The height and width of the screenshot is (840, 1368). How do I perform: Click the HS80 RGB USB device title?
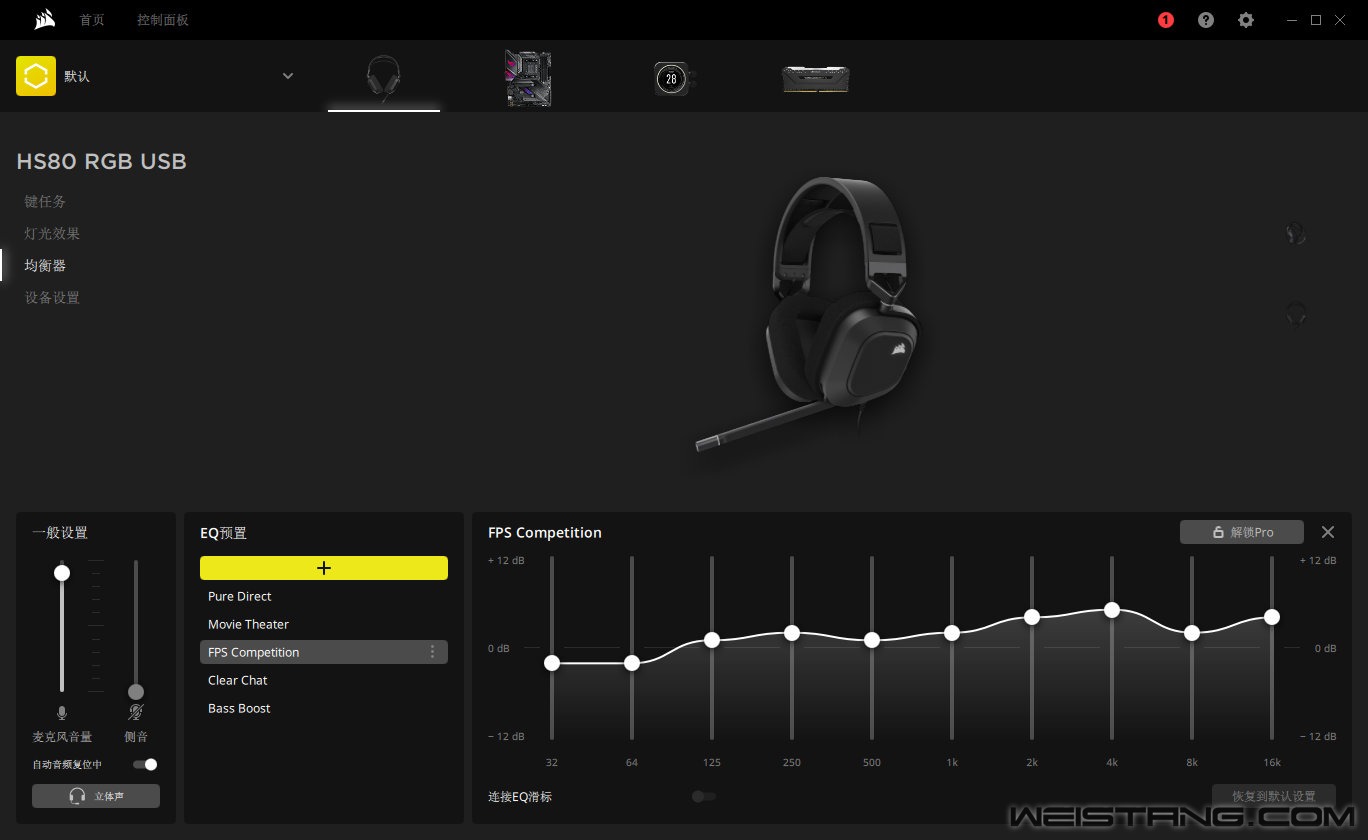point(102,162)
